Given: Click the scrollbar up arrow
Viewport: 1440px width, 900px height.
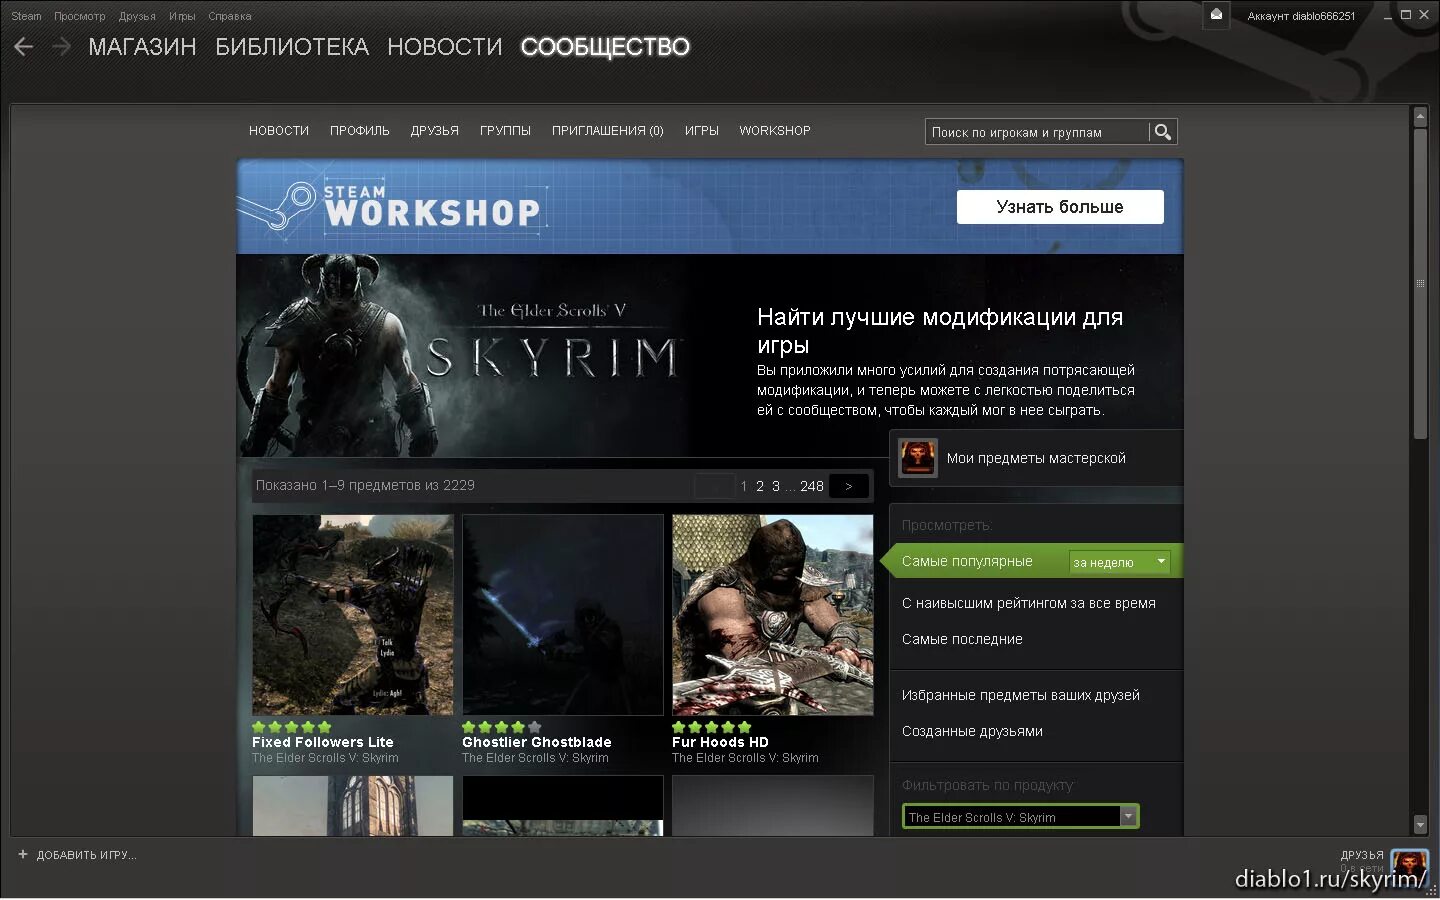Looking at the screenshot, I should click(1420, 116).
